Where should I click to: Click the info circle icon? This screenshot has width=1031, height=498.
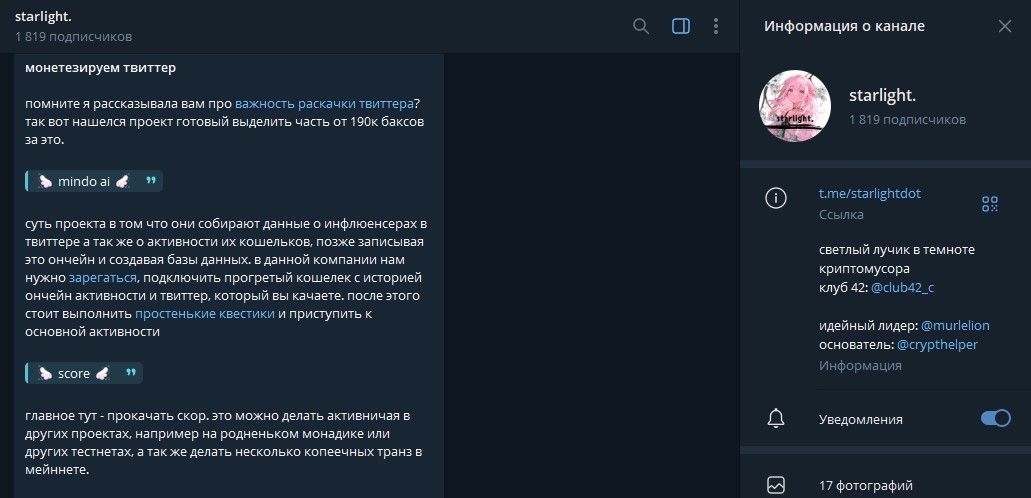coord(776,198)
